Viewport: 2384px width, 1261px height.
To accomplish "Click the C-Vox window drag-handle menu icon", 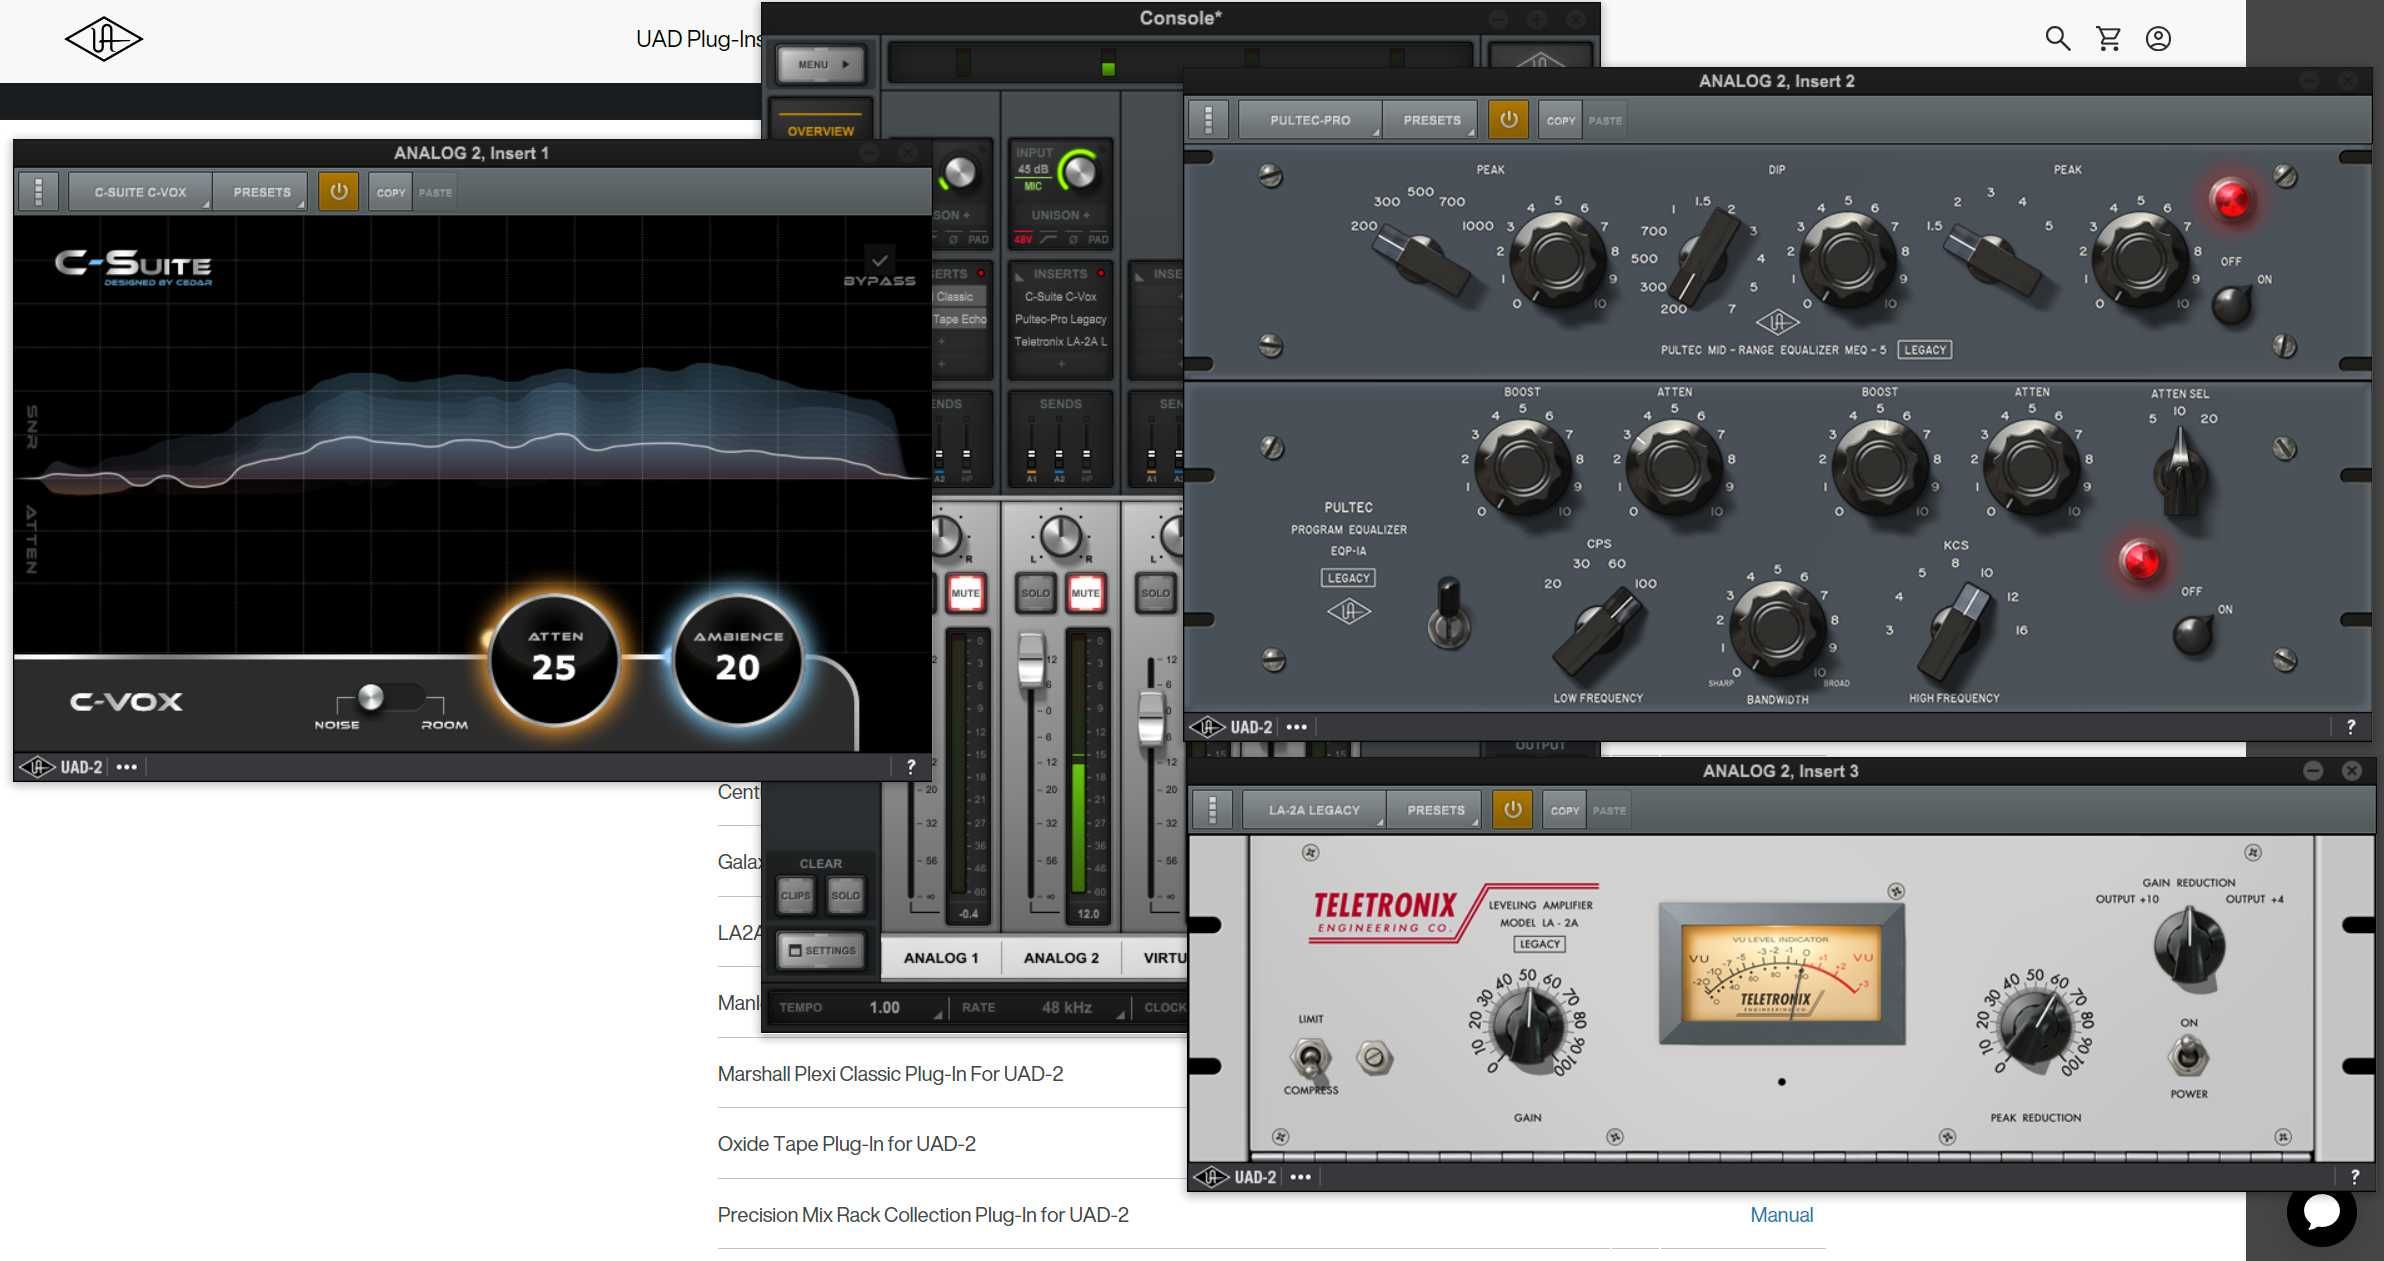I will pyautogui.click(x=38, y=191).
